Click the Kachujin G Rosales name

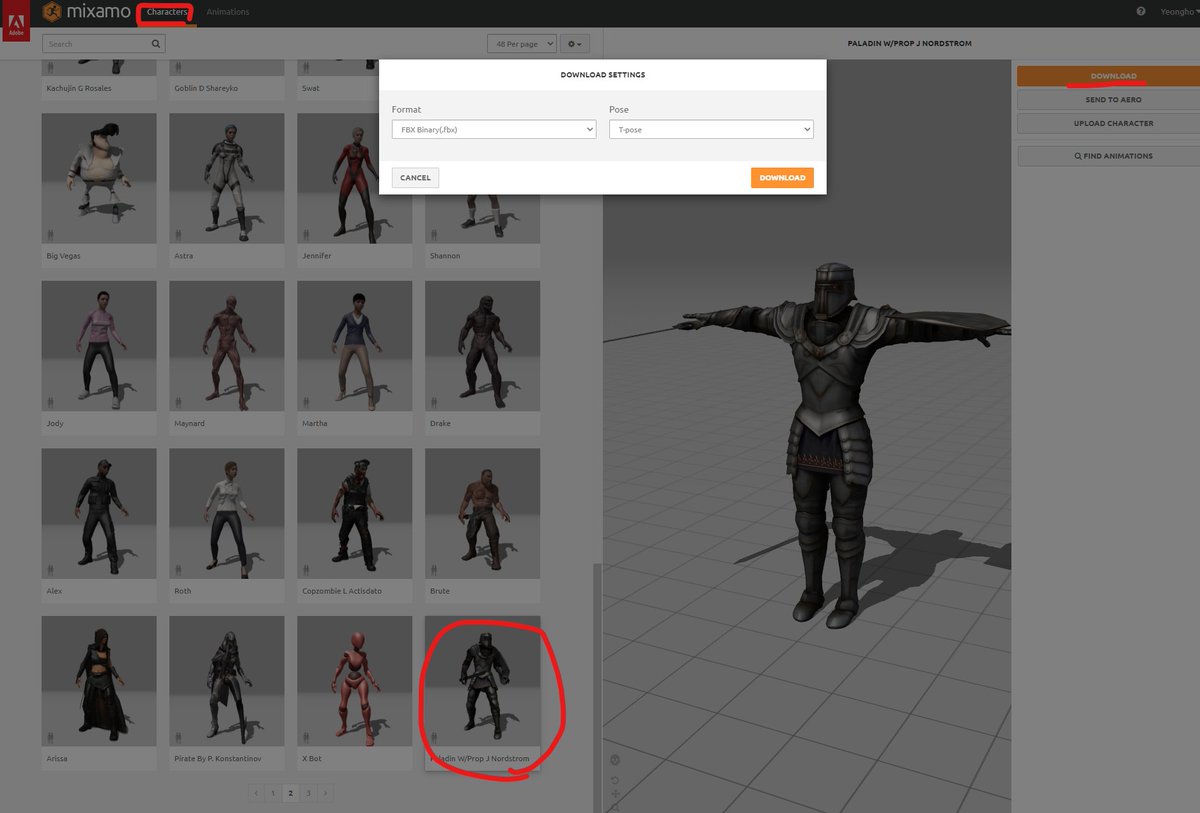coord(79,88)
